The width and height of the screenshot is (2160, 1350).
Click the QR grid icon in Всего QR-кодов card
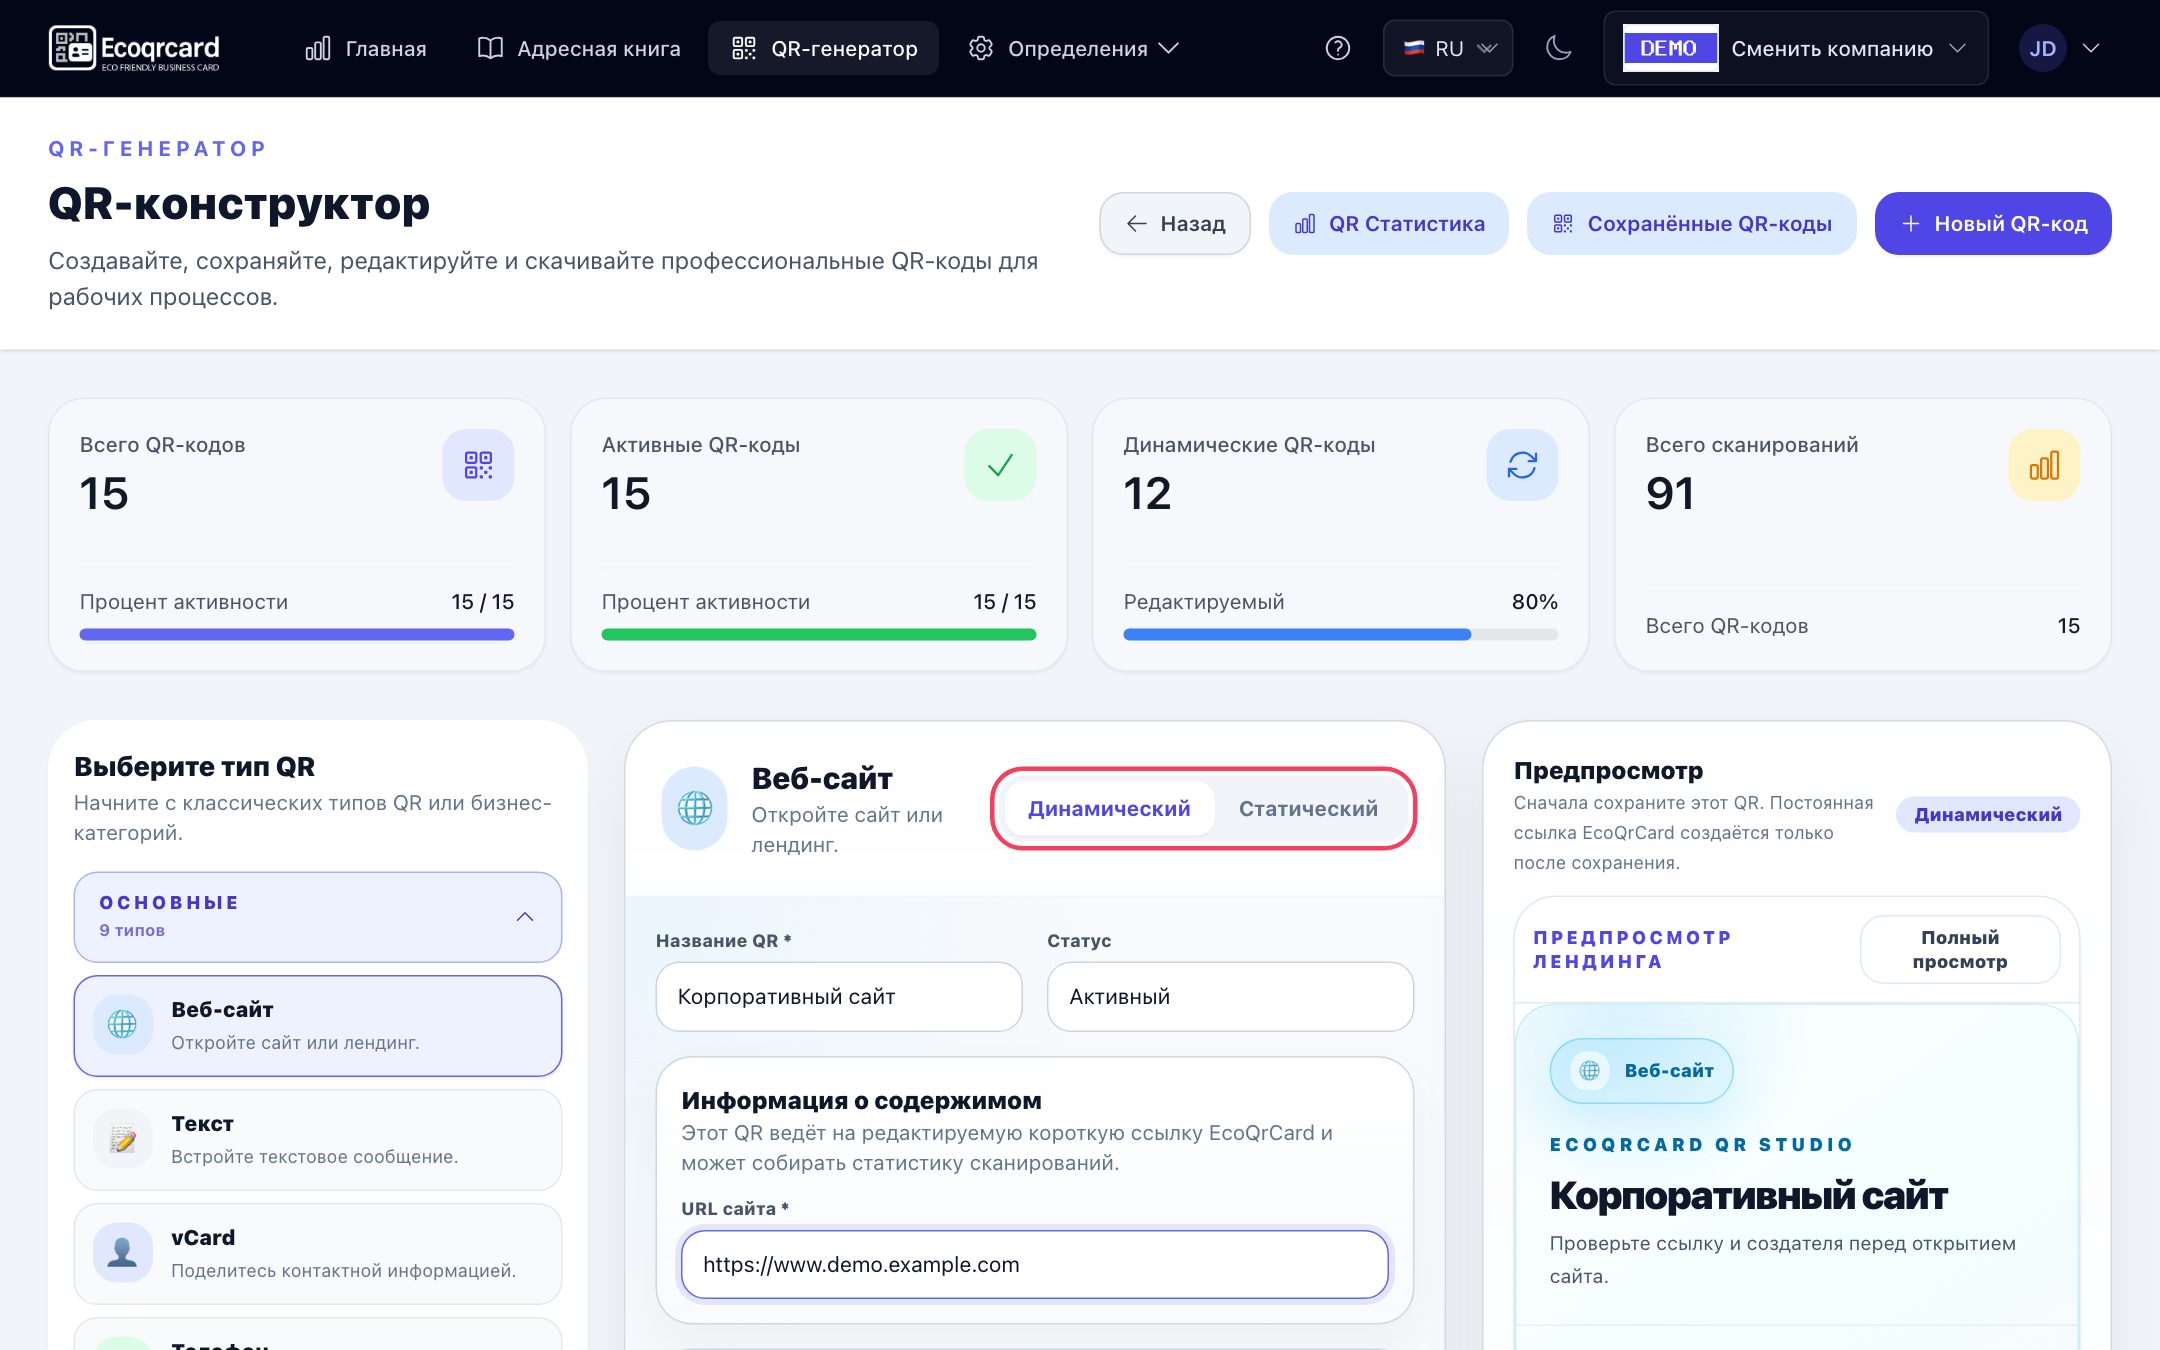click(x=478, y=465)
